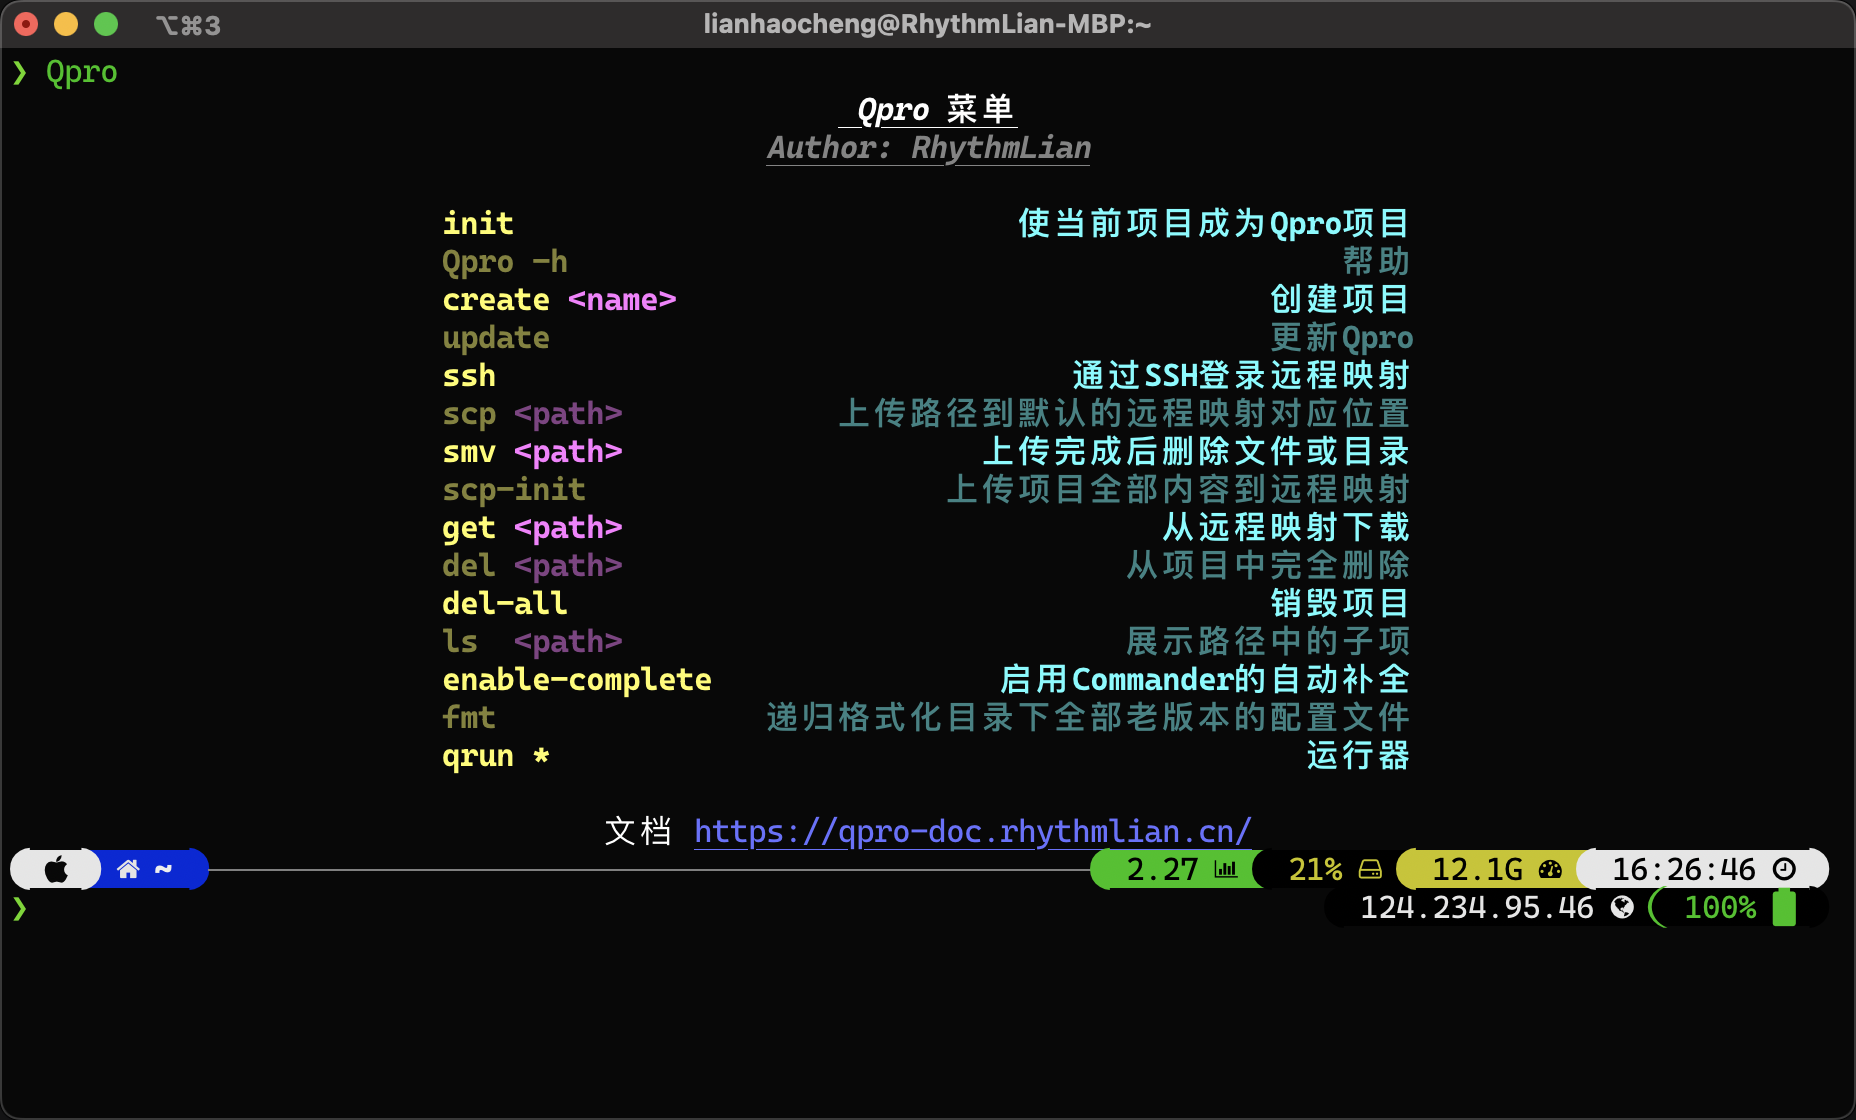This screenshot has height=1120, width=1856.
Task: Click the memory gauge icon beside 12.1G
Action: click(1550, 869)
